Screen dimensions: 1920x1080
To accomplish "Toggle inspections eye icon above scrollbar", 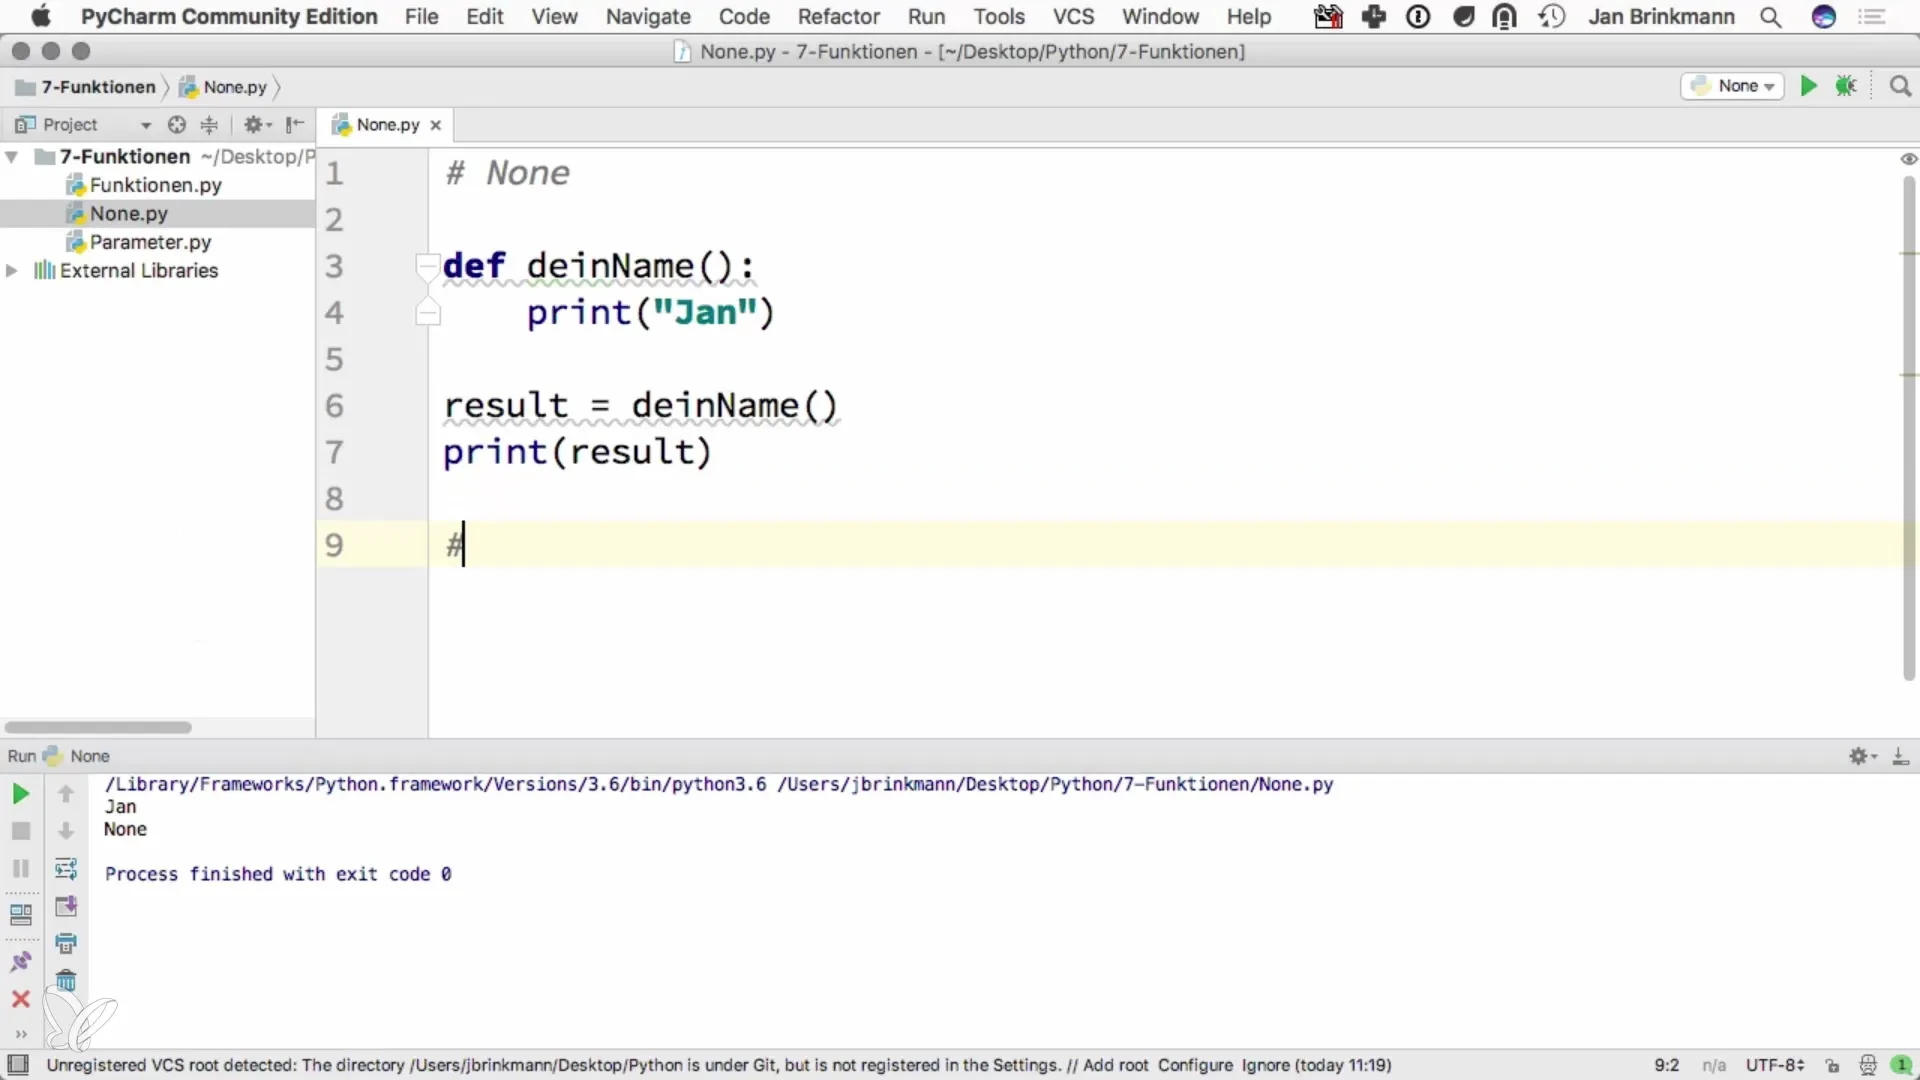I will (x=1908, y=159).
